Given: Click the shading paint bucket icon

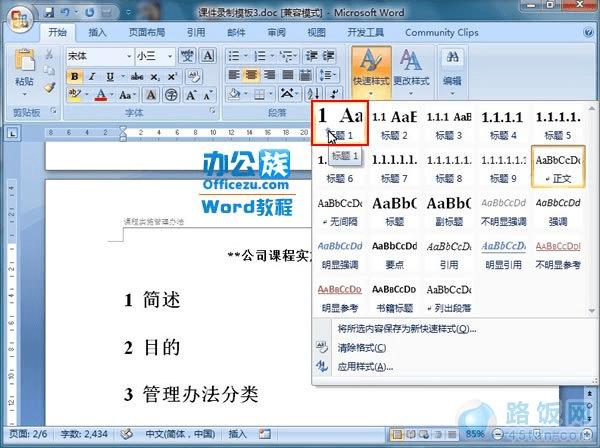Looking at the screenshot, I should point(235,94).
